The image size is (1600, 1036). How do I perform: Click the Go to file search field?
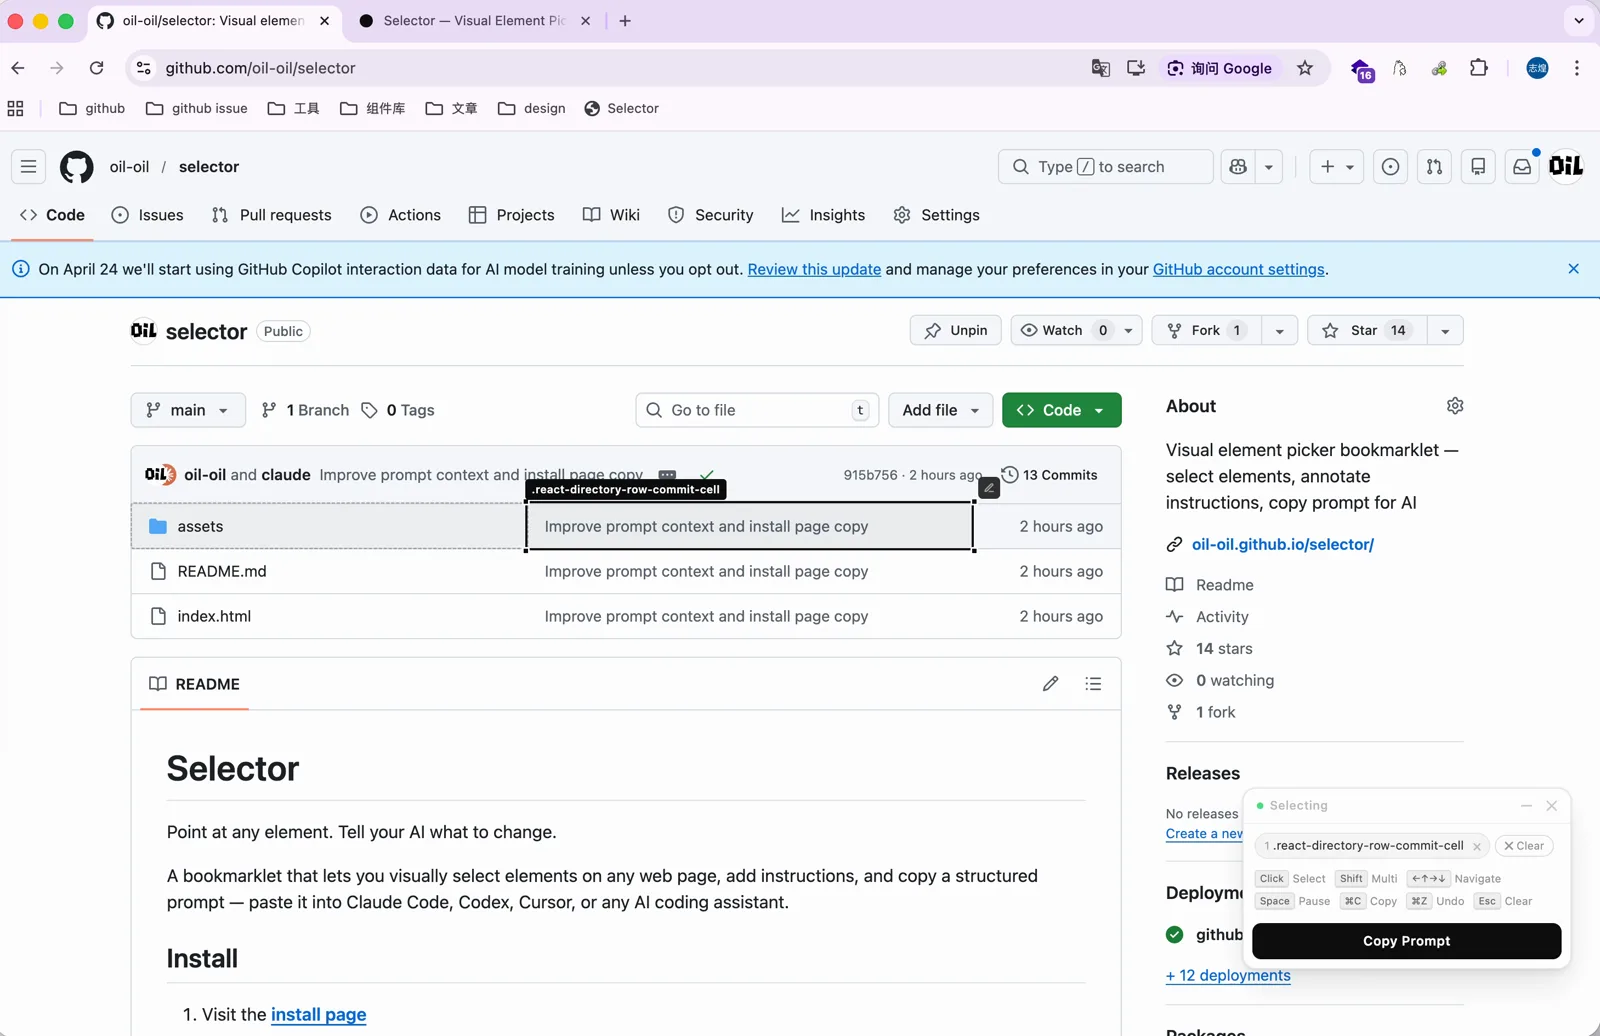[757, 410]
